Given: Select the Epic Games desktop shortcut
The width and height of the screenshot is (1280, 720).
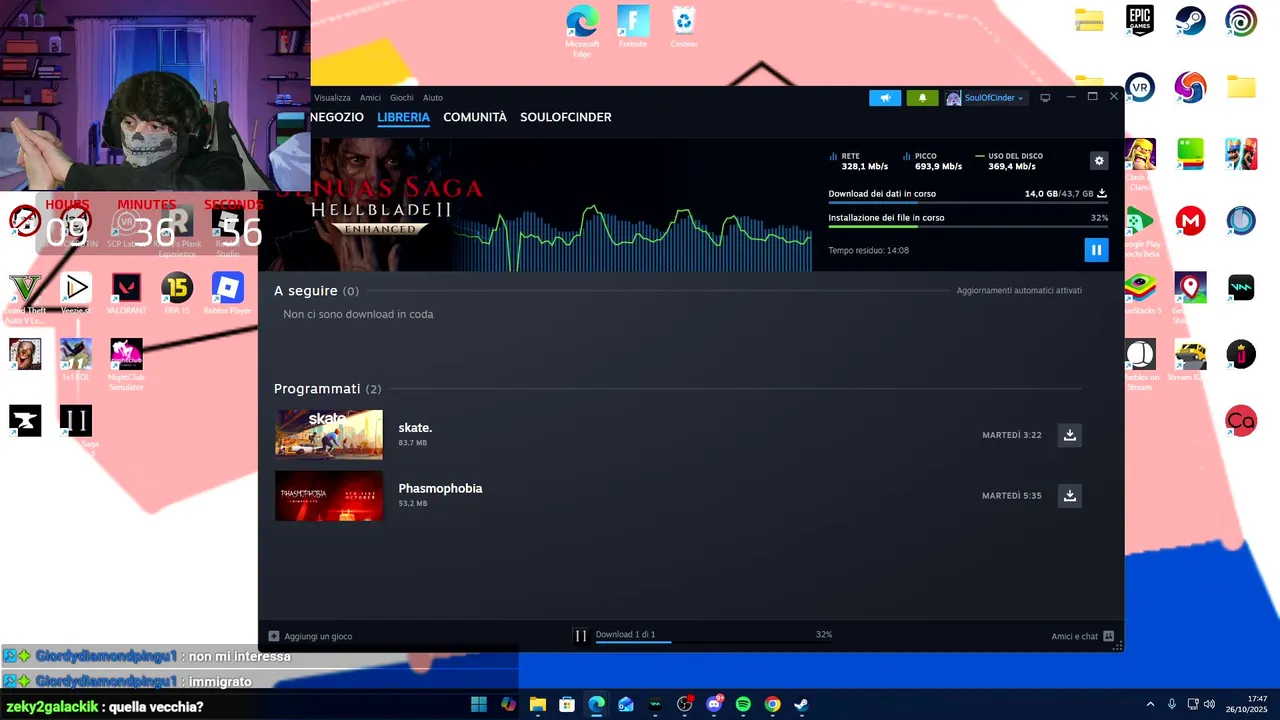Looking at the screenshot, I should [x=1139, y=21].
